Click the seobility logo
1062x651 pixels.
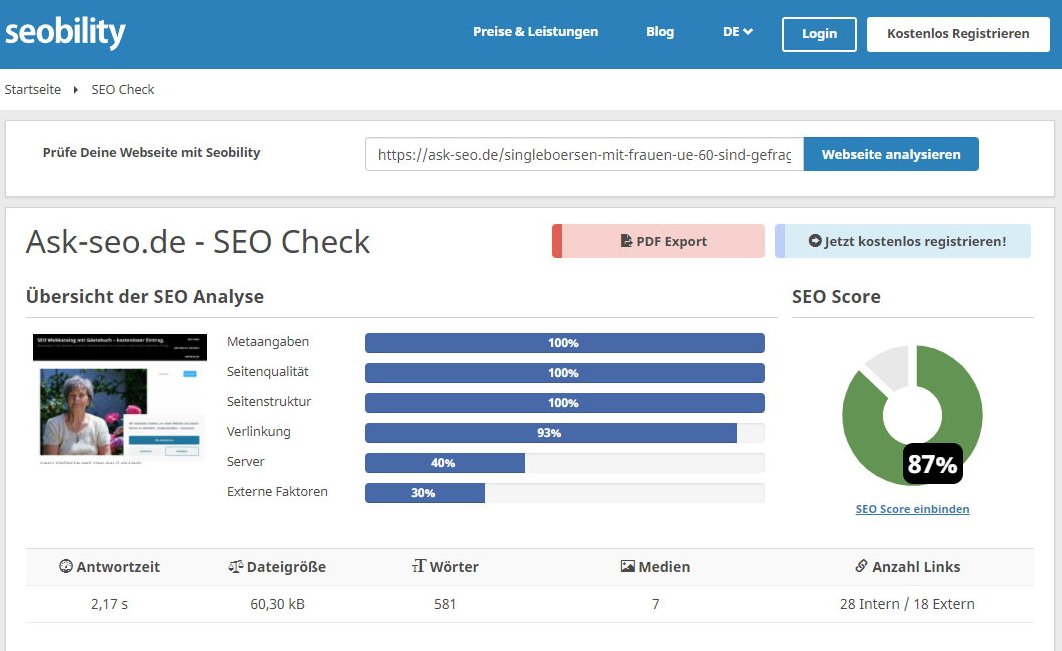coord(65,33)
